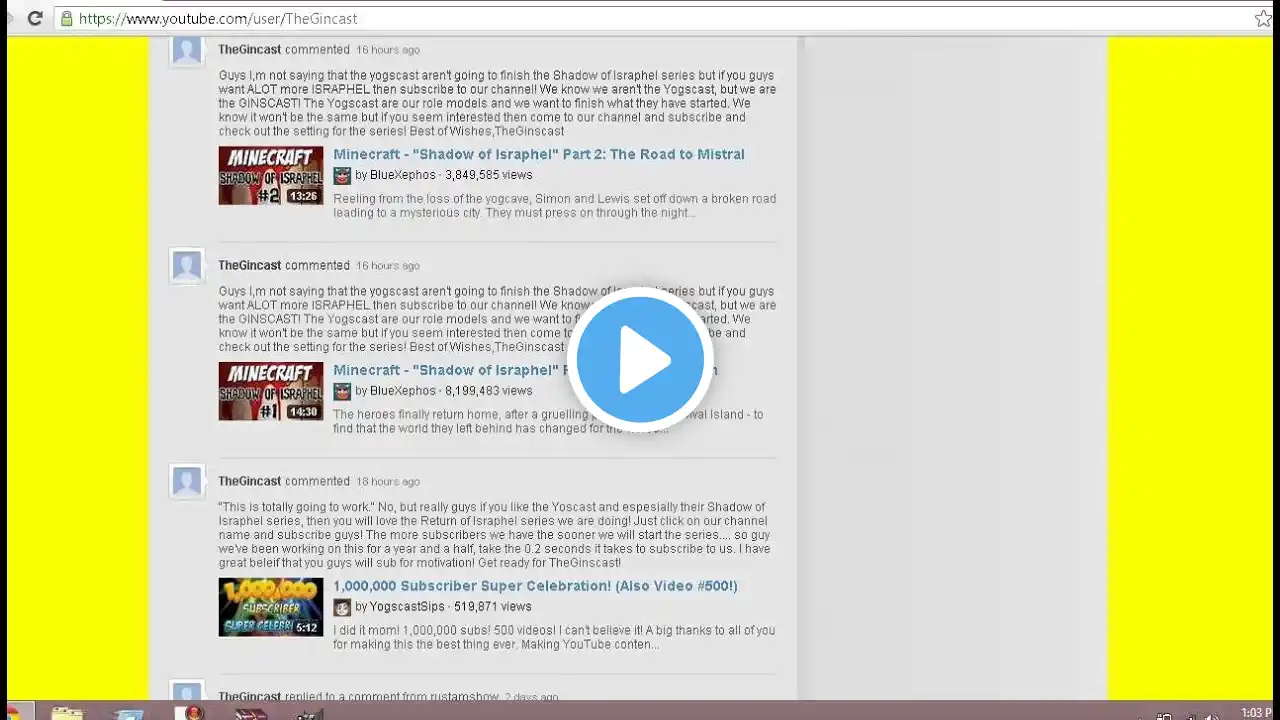Click the speaker volume icon in system tray
Viewport: 1280px width, 720px height.
(1212, 716)
